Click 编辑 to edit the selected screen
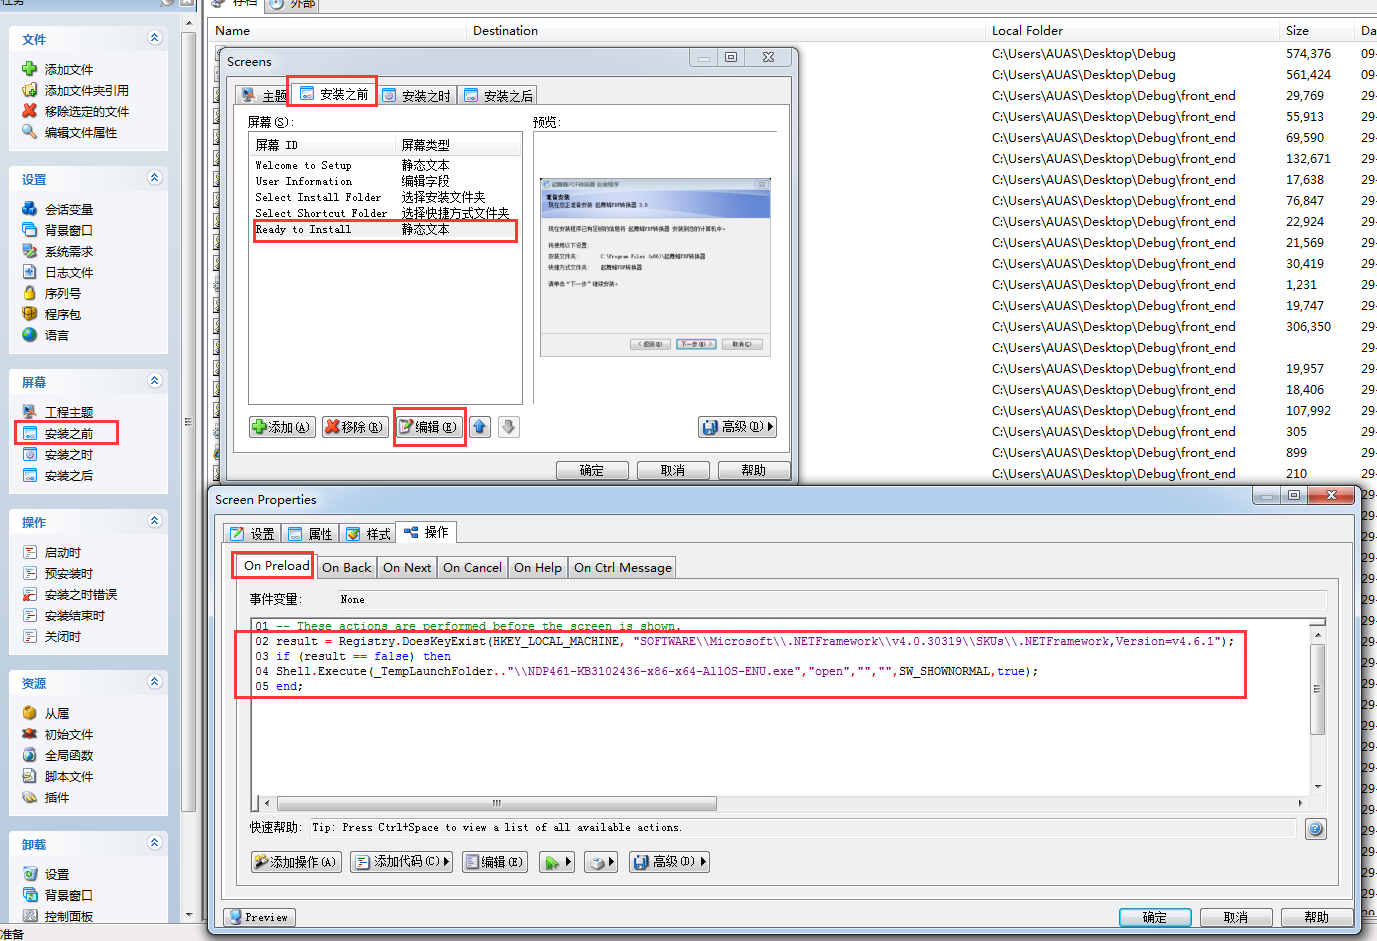This screenshot has height=941, width=1377. click(x=429, y=426)
